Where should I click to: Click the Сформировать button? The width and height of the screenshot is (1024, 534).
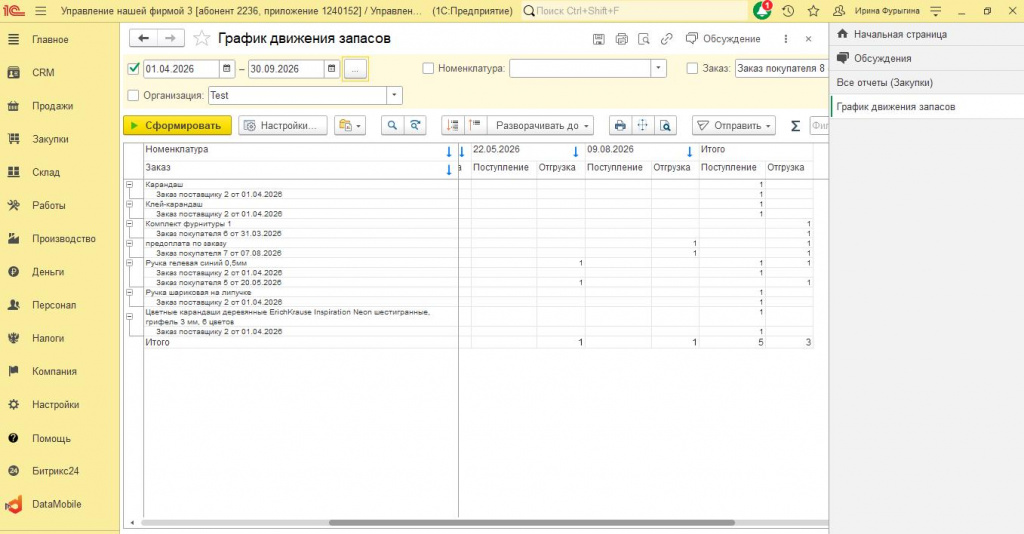177,125
